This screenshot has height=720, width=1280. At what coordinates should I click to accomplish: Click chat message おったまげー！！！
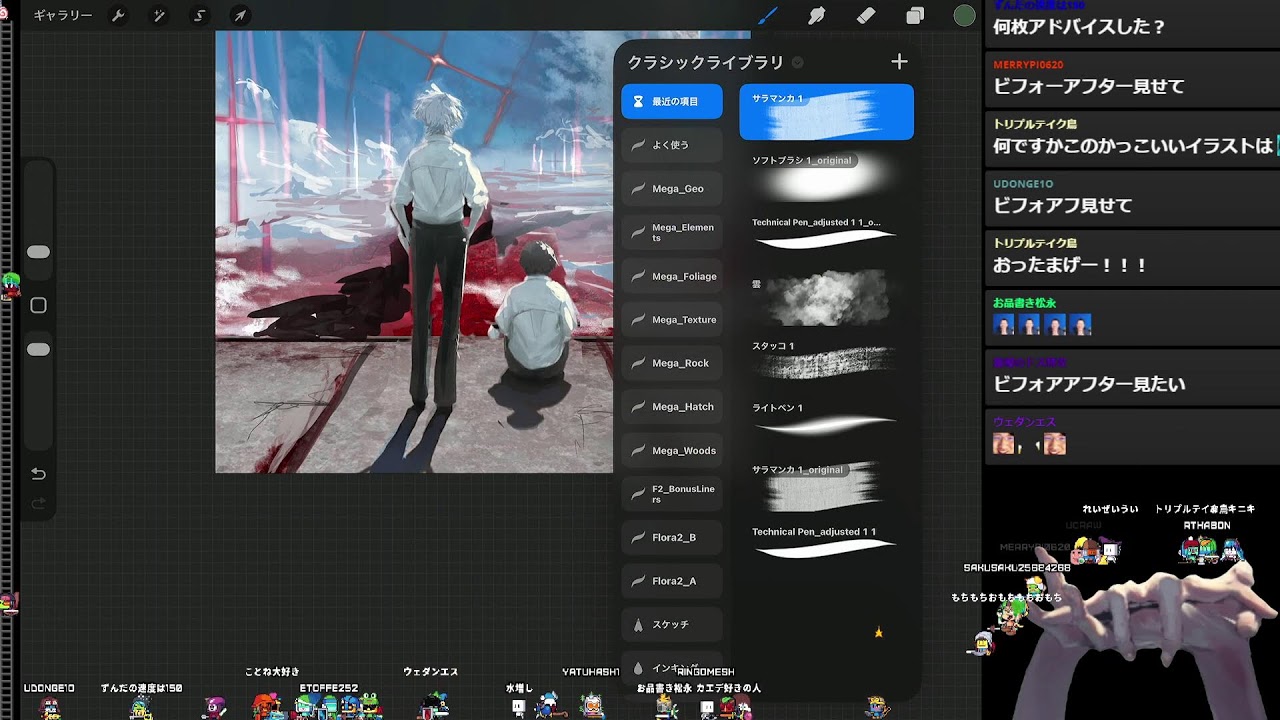(1070, 265)
